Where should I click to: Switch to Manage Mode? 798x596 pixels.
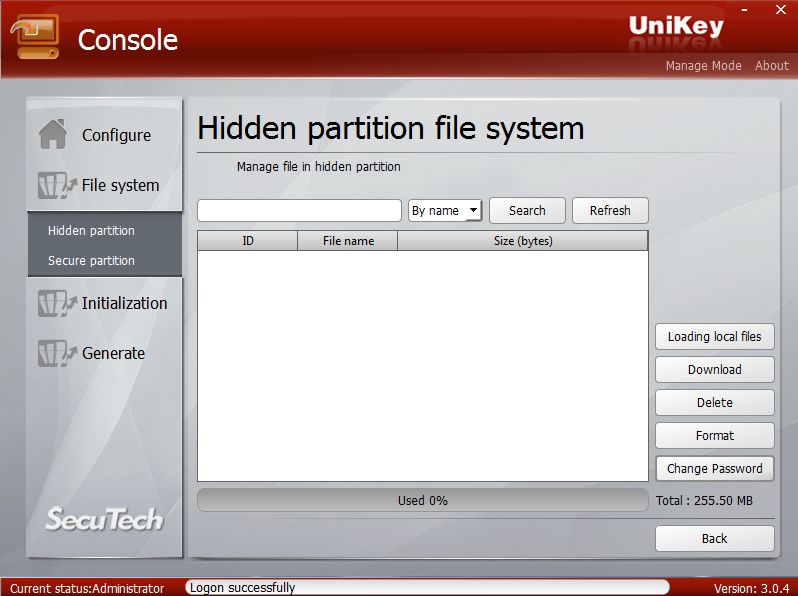tap(703, 66)
